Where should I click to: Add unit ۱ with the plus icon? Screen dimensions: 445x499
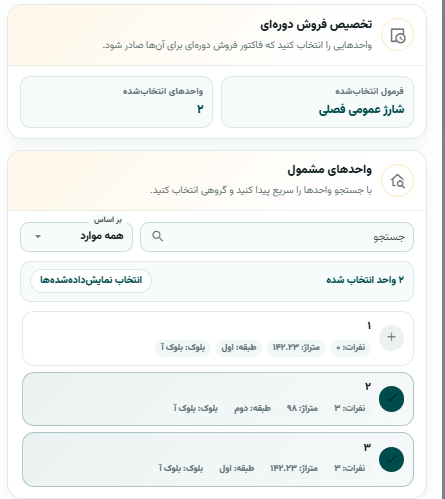pyautogui.click(x=391, y=337)
